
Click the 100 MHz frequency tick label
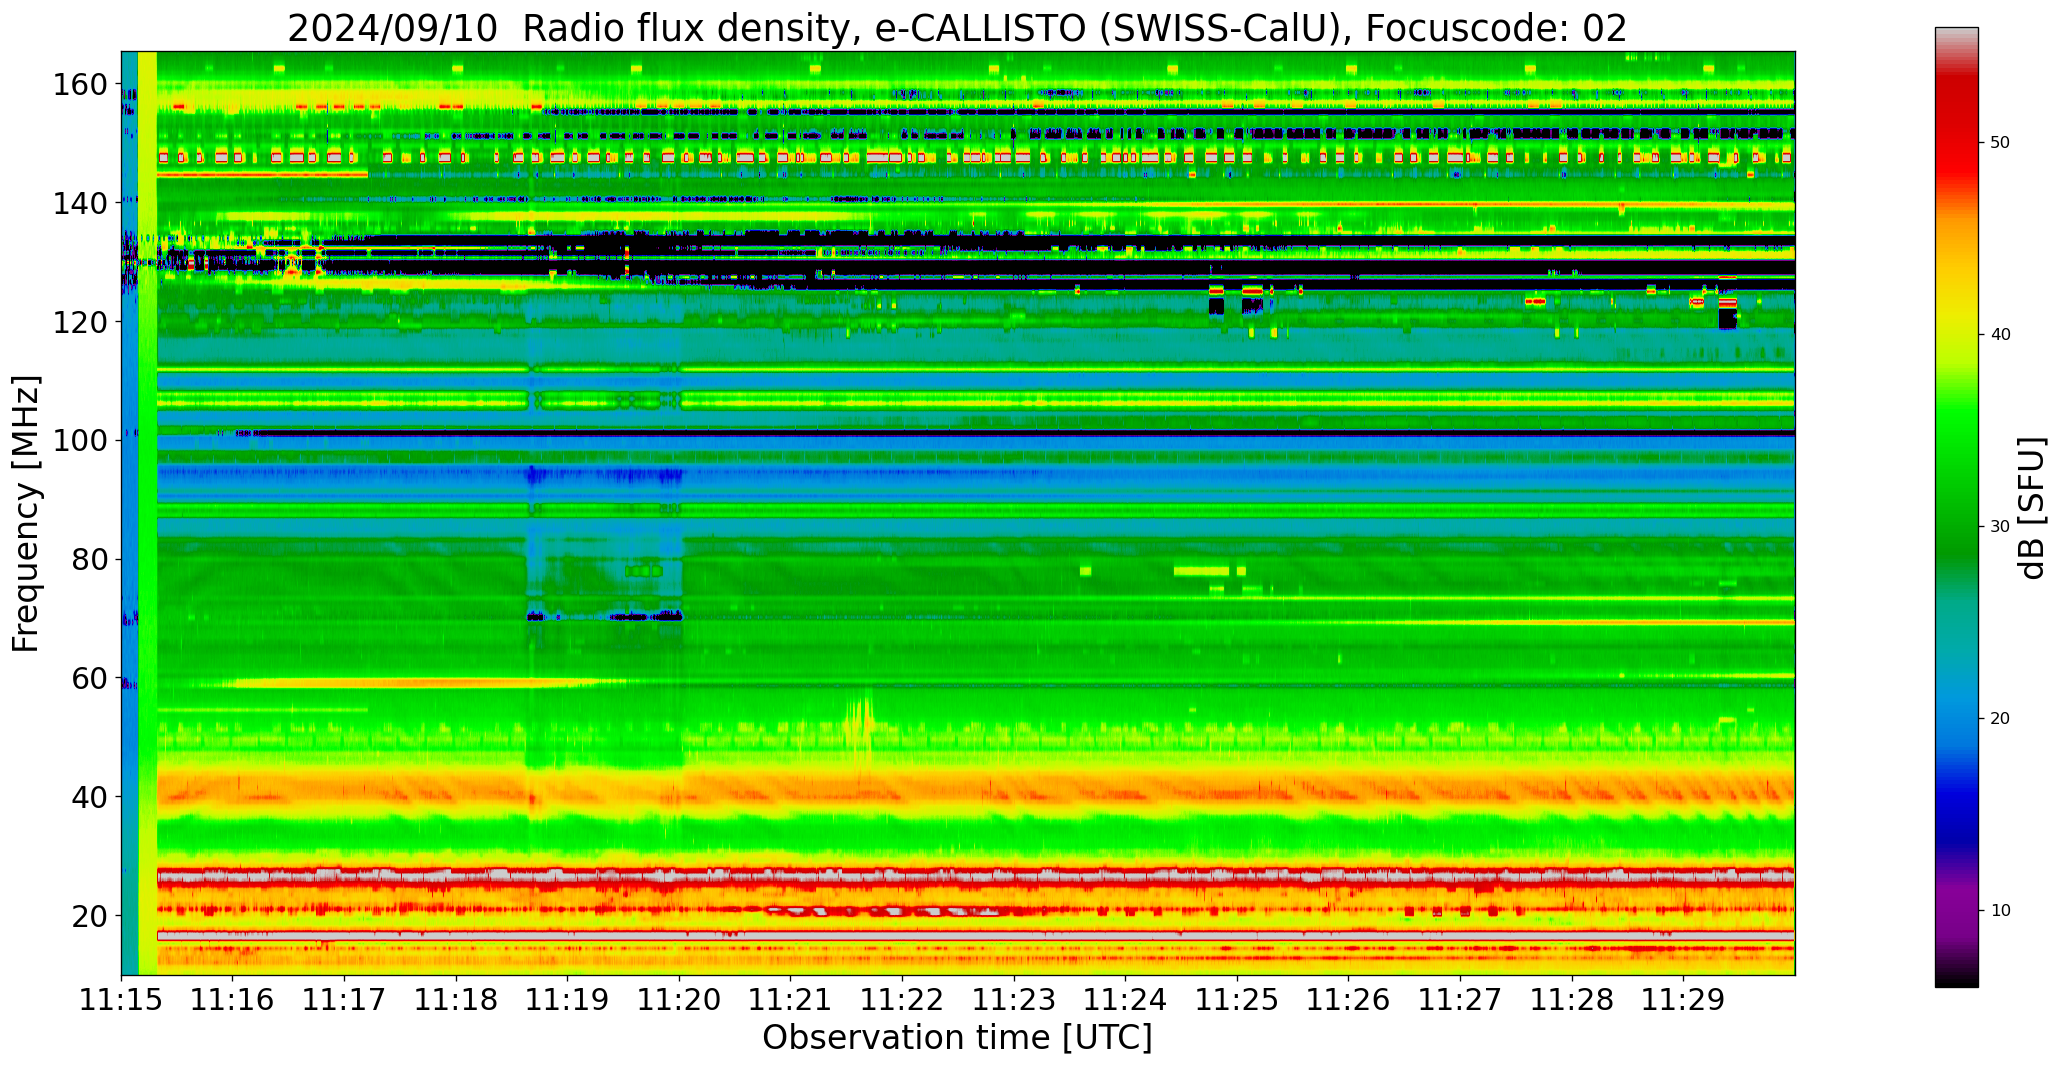pos(80,440)
